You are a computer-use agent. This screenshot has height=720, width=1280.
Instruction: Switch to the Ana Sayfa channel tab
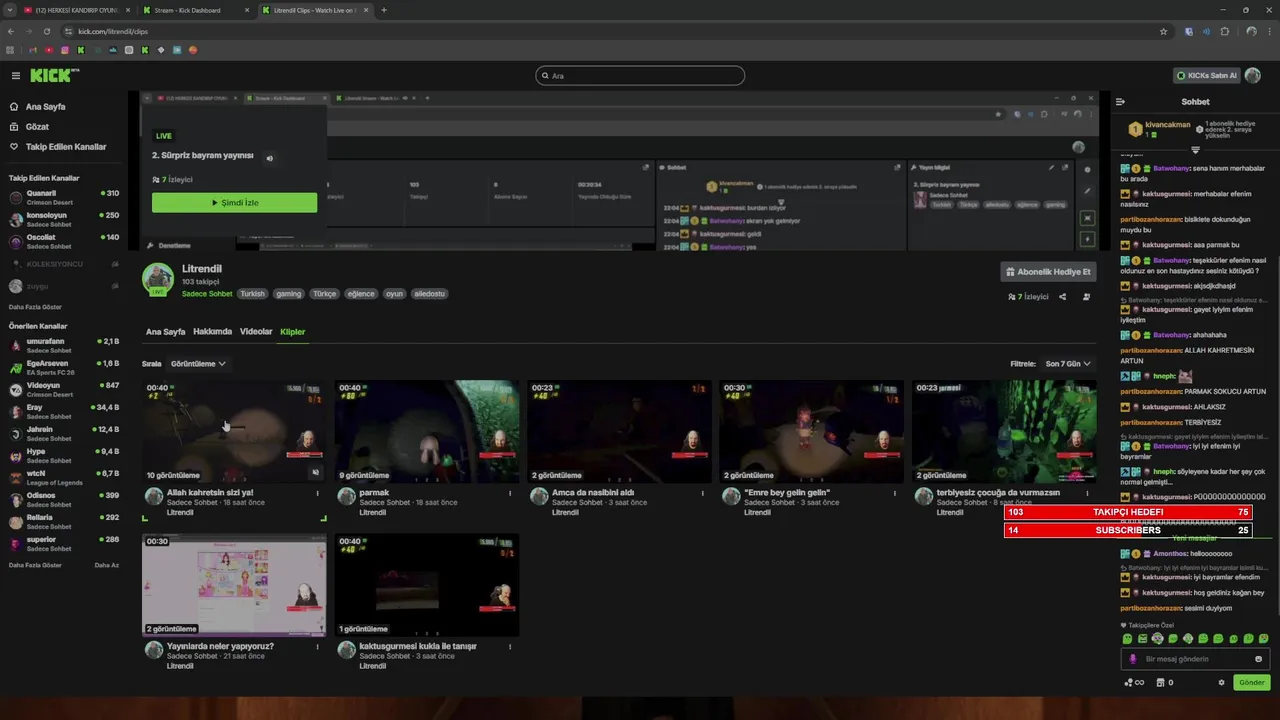click(x=165, y=332)
